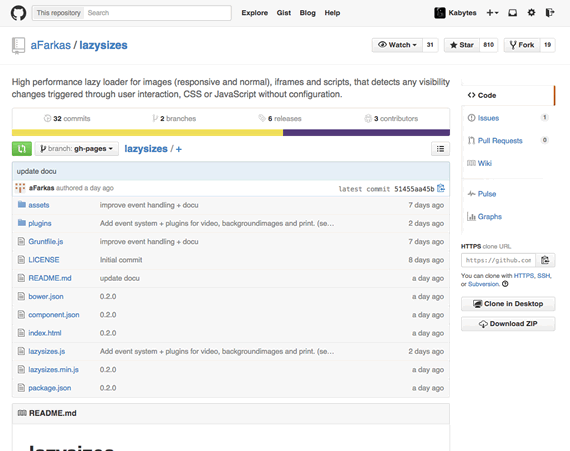Click the purple language bar segment
The image size is (570, 451).
coord(366,133)
